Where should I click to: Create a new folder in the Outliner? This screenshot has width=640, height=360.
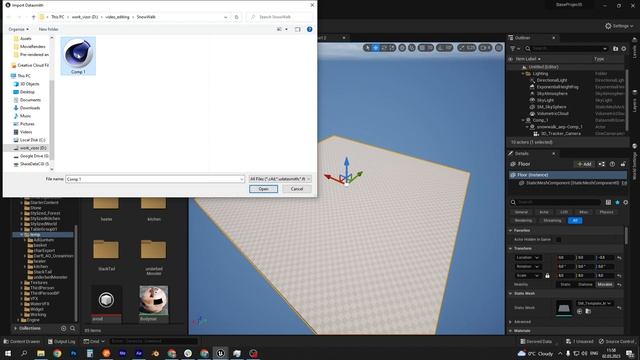coord(616,49)
